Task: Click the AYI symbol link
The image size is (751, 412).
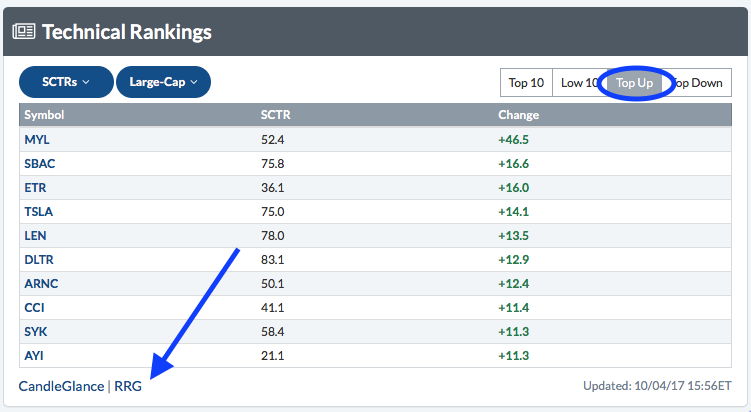Action: pos(35,356)
